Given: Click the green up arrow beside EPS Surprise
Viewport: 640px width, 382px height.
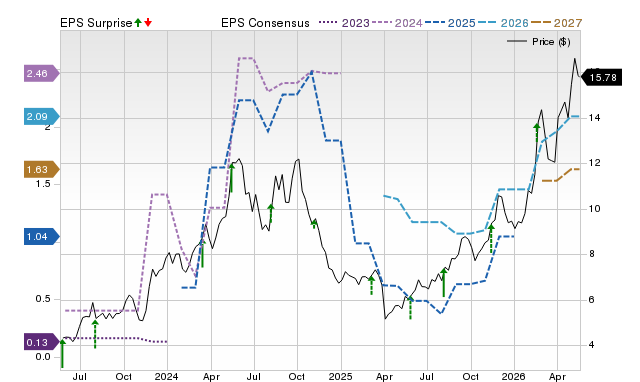Looking at the screenshot, I should pos(138,23).
